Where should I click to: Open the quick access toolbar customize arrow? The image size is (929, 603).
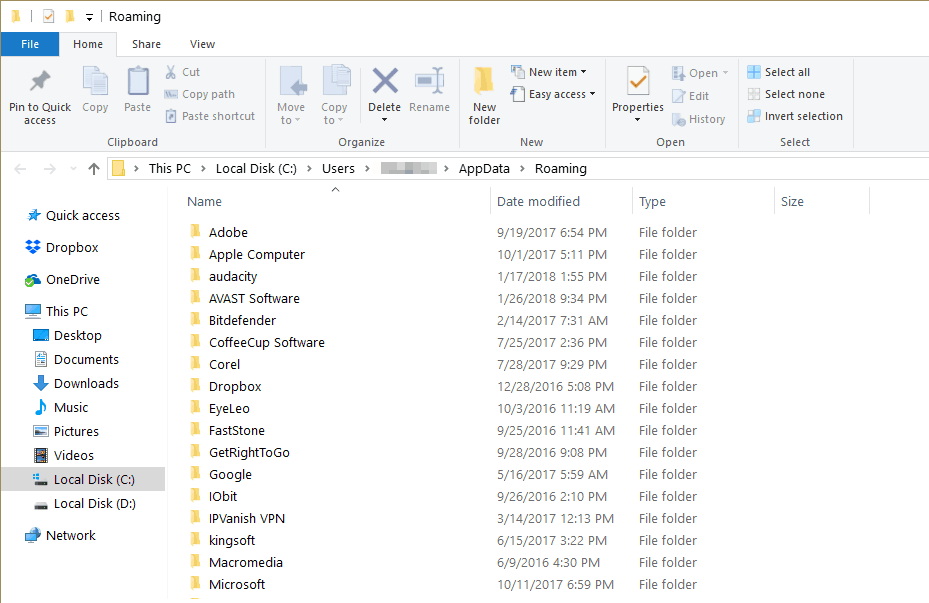click(89, 17)
